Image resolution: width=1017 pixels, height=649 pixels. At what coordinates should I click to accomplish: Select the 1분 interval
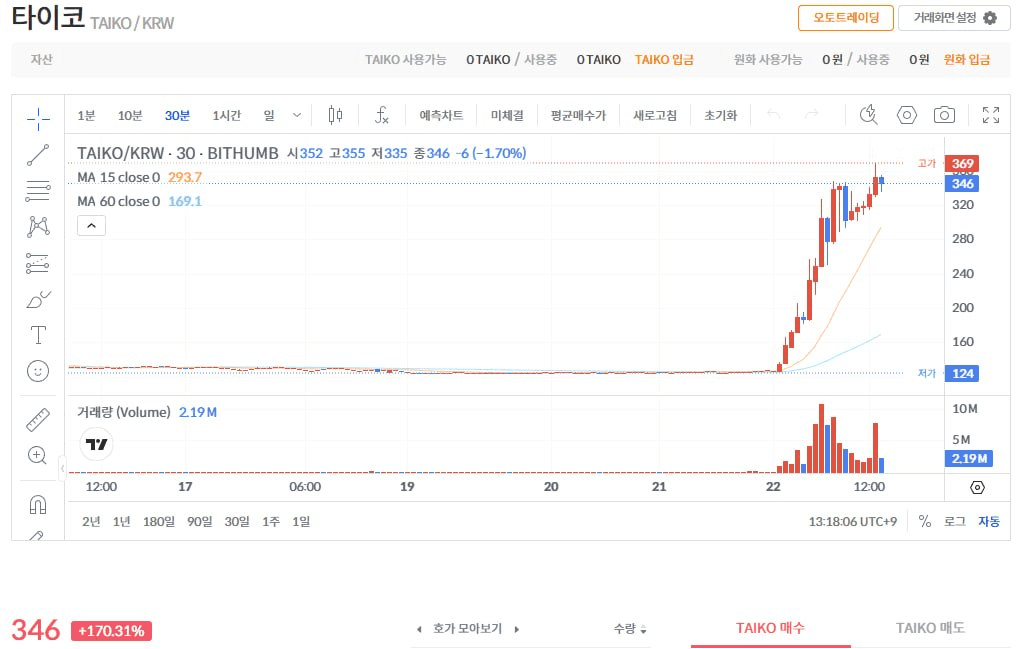pyautogui.click(x=86, y=115)
